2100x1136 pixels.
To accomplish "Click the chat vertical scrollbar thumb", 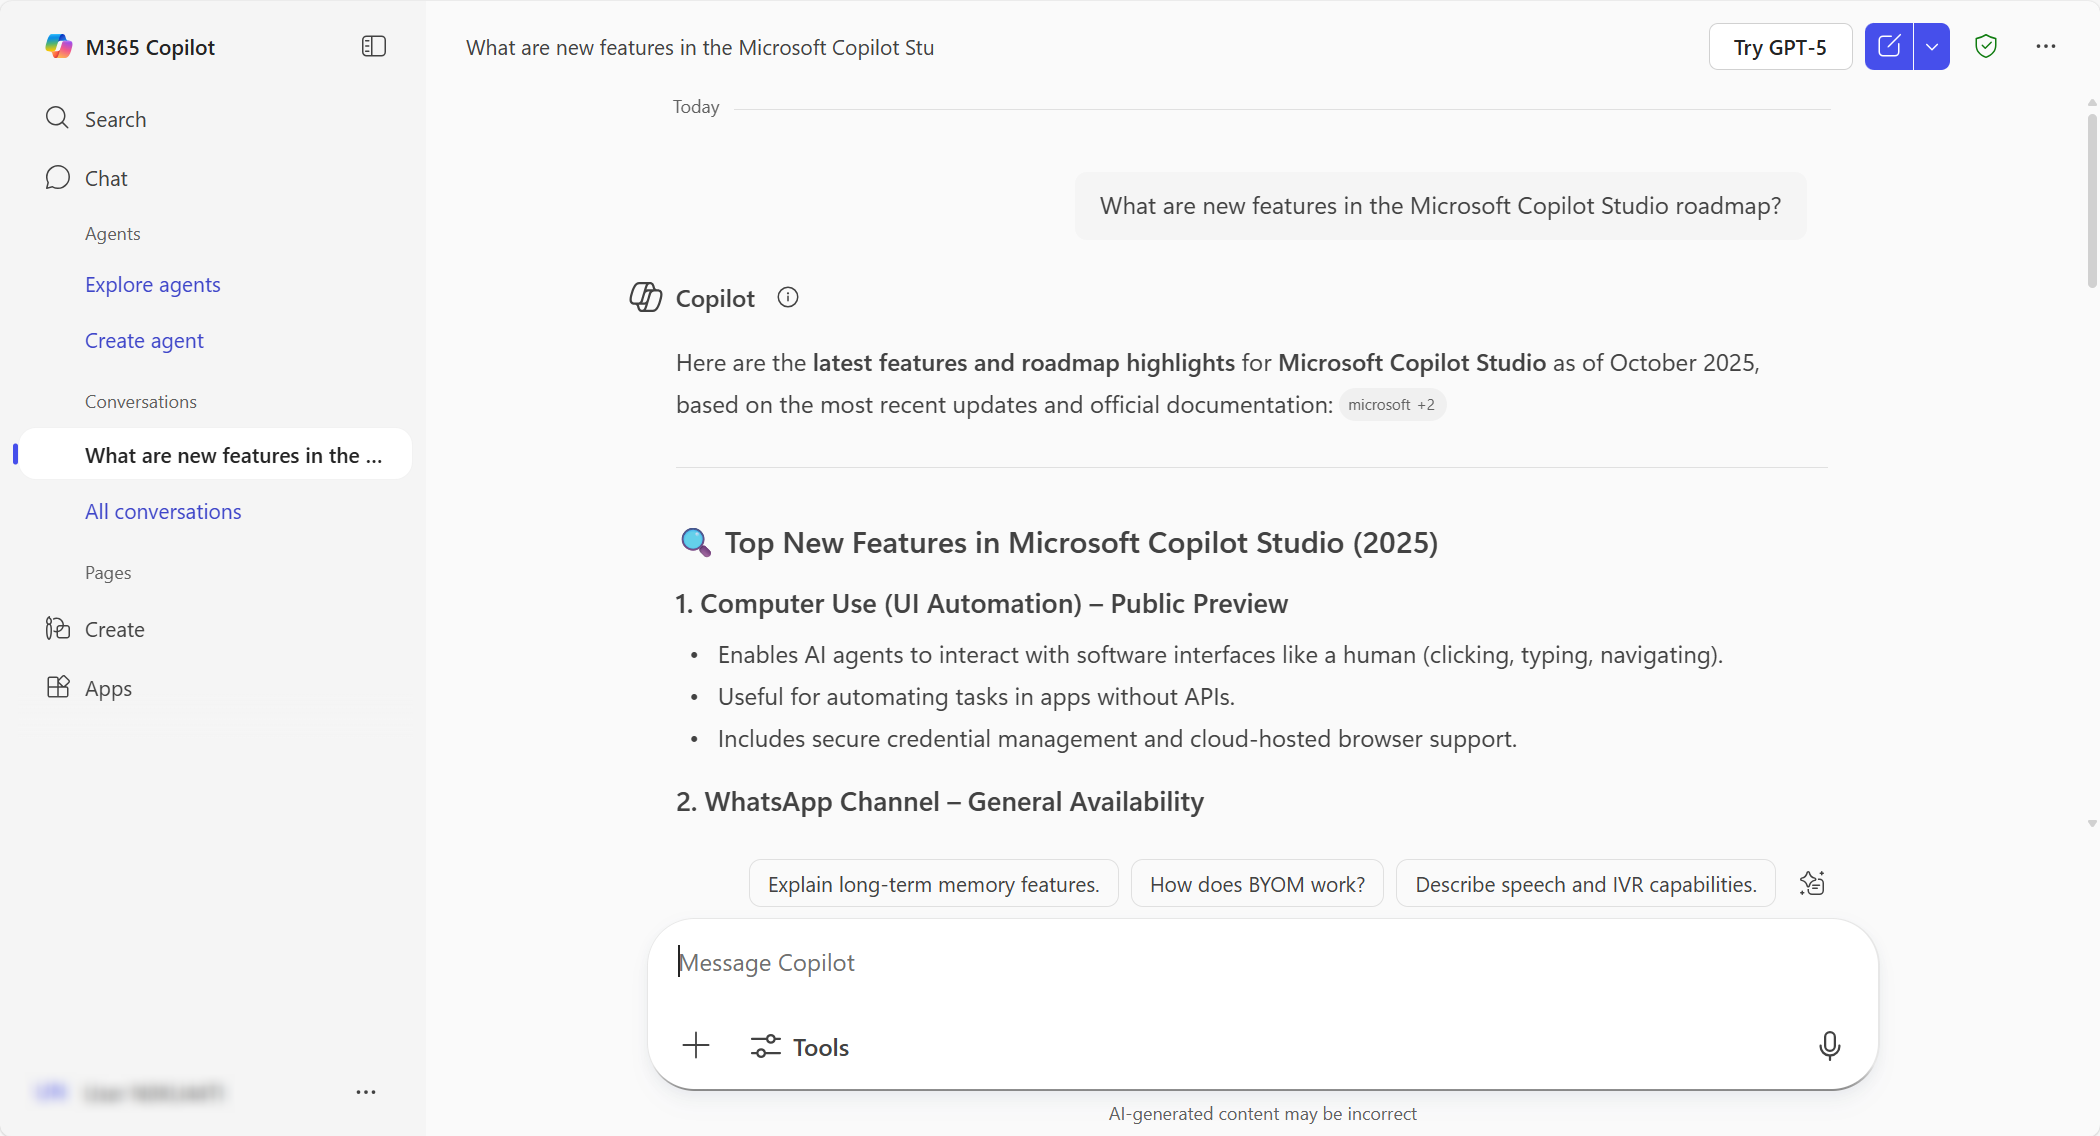I will (2092, 200).
